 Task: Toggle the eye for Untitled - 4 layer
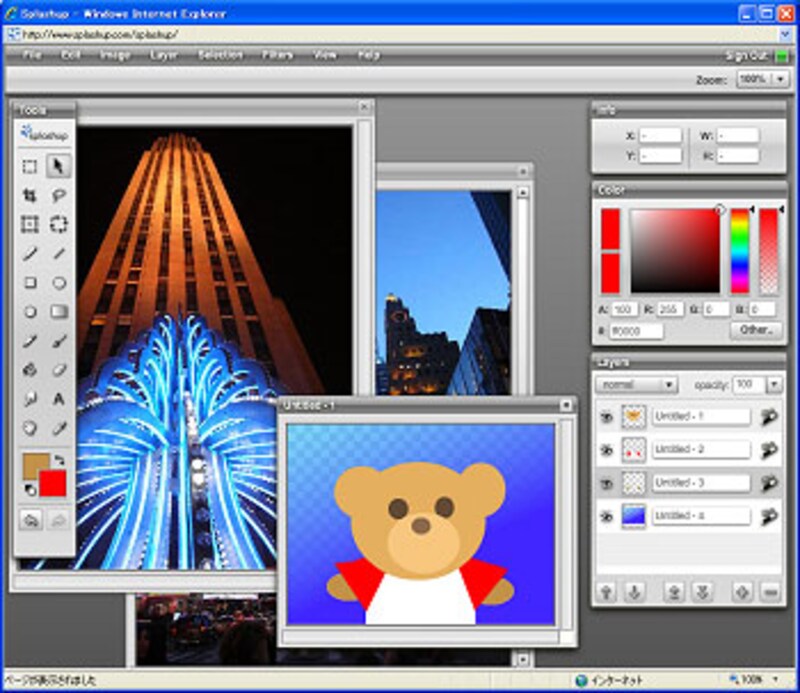[606, 516]
